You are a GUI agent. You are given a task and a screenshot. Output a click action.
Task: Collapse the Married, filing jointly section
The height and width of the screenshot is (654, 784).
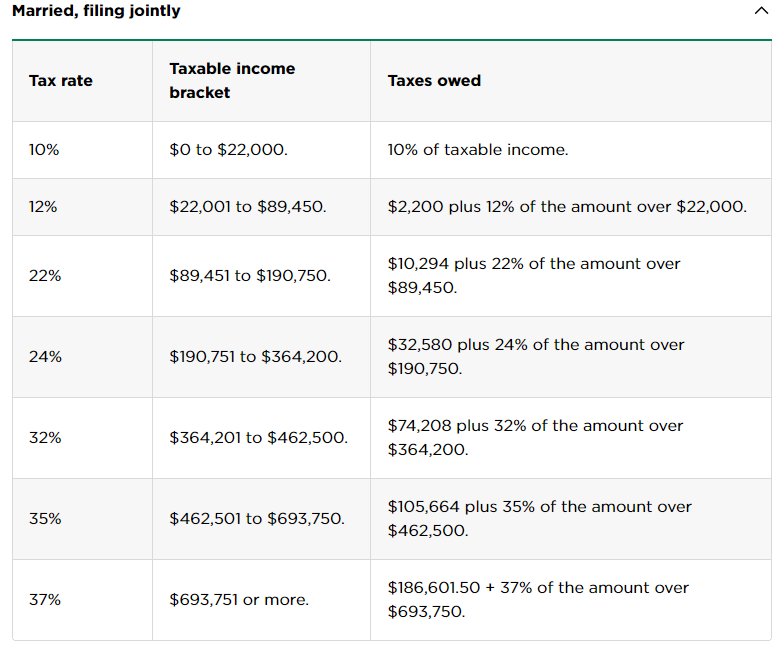[x=761, y=10]
